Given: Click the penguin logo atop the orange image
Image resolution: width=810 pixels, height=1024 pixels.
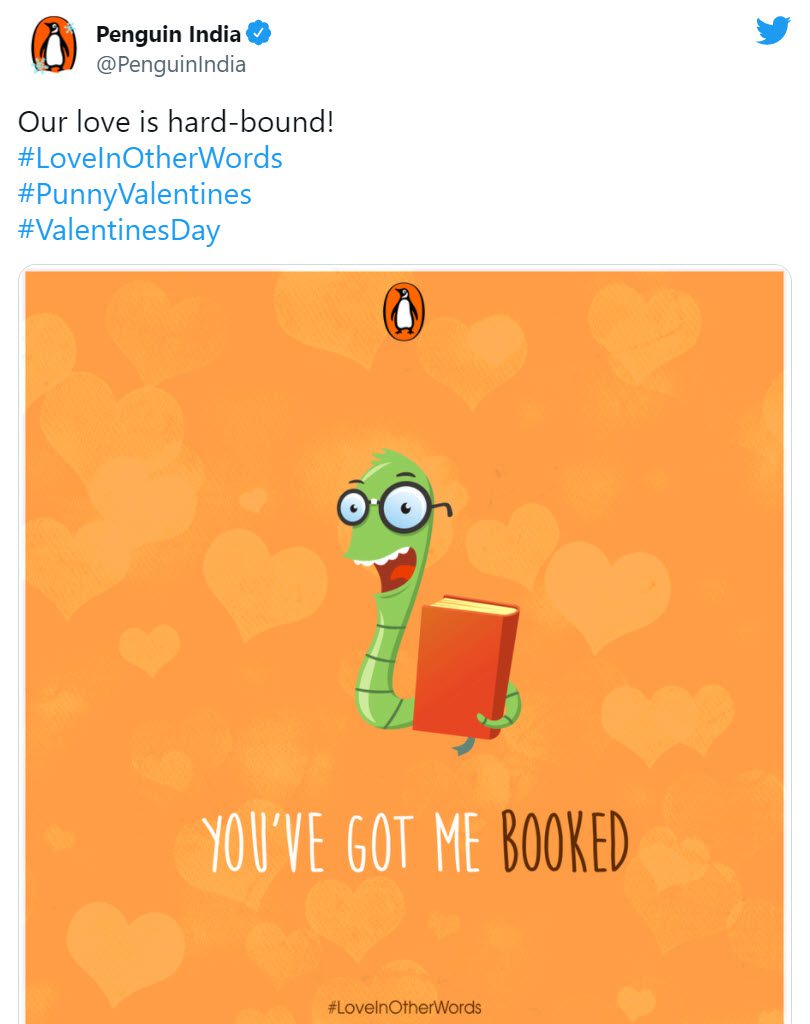Looking at the screenshot, I should pos(404,312).
